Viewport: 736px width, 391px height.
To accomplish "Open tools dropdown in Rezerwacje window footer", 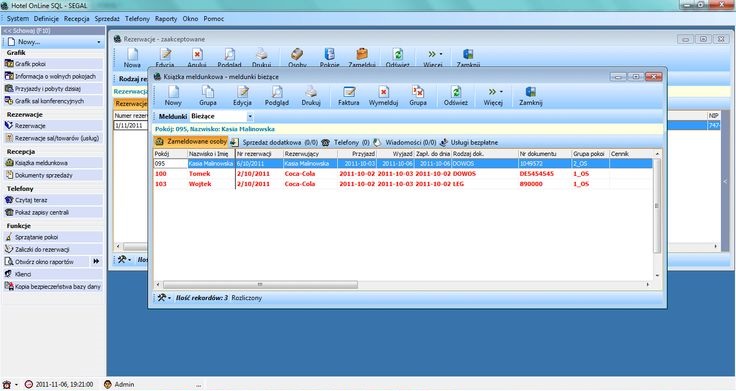I will [x=124, y=259].
